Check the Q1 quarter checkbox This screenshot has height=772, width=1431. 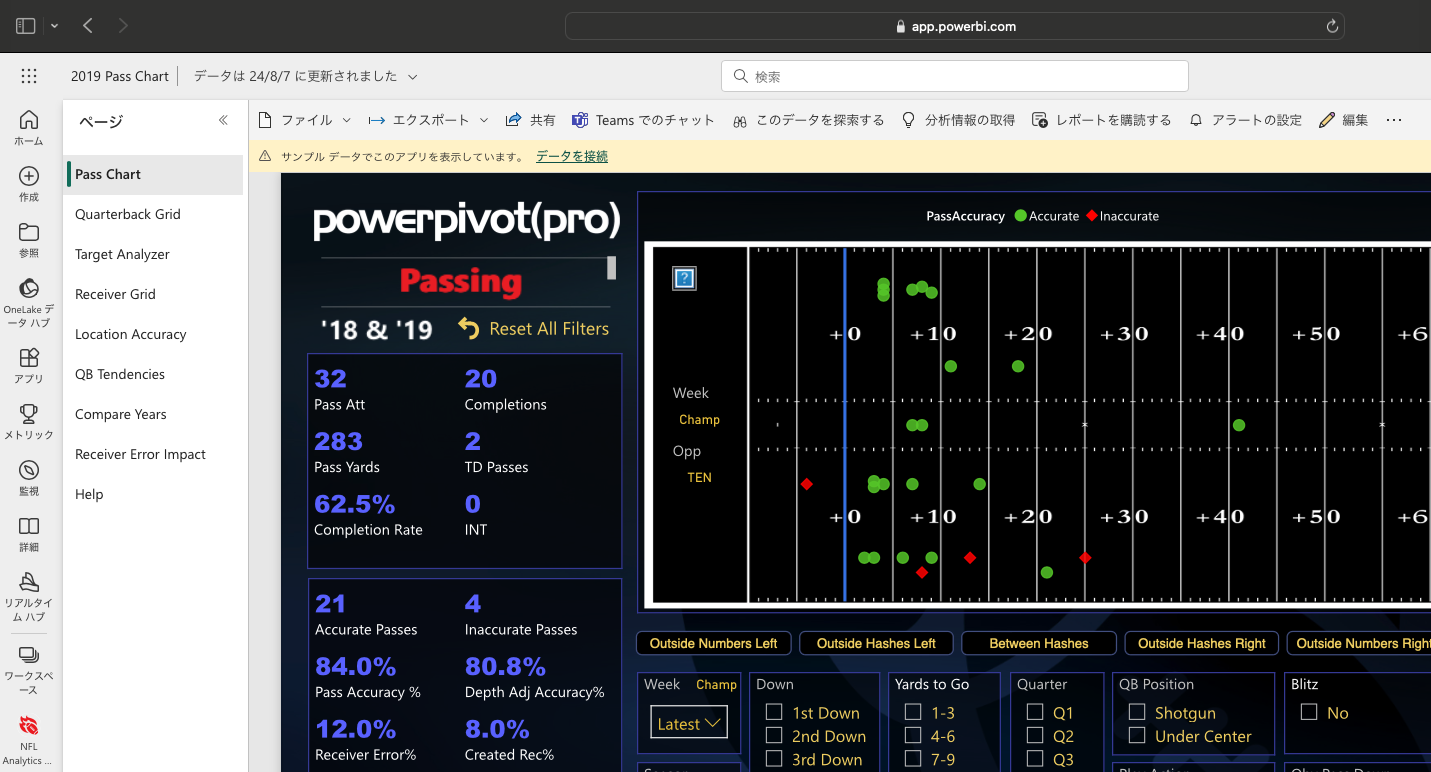[1035, 712]
